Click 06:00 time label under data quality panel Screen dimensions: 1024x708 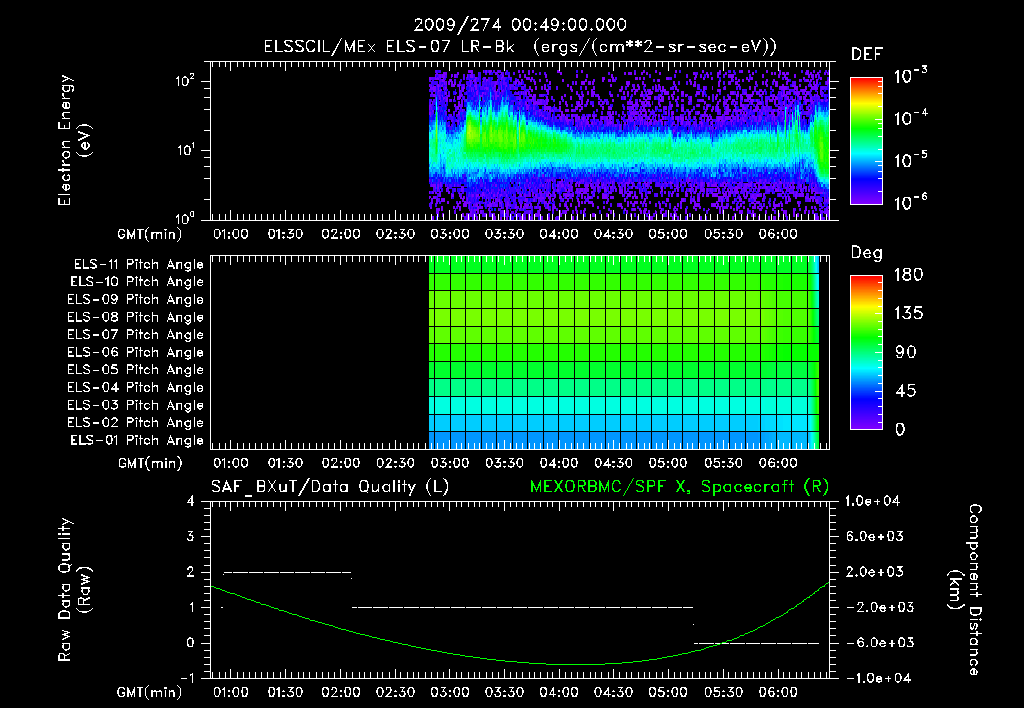pyautogui.click(x=778, y=692)
